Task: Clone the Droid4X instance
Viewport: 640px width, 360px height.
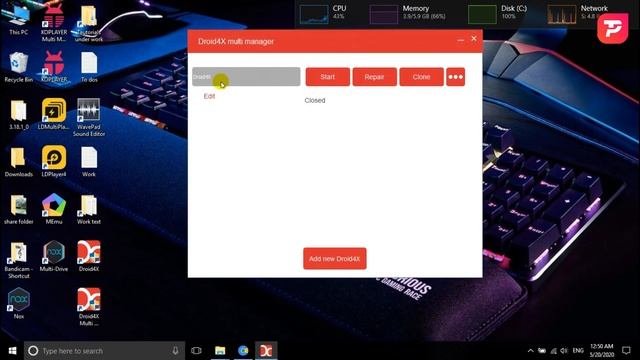Action: pos(421,77)
